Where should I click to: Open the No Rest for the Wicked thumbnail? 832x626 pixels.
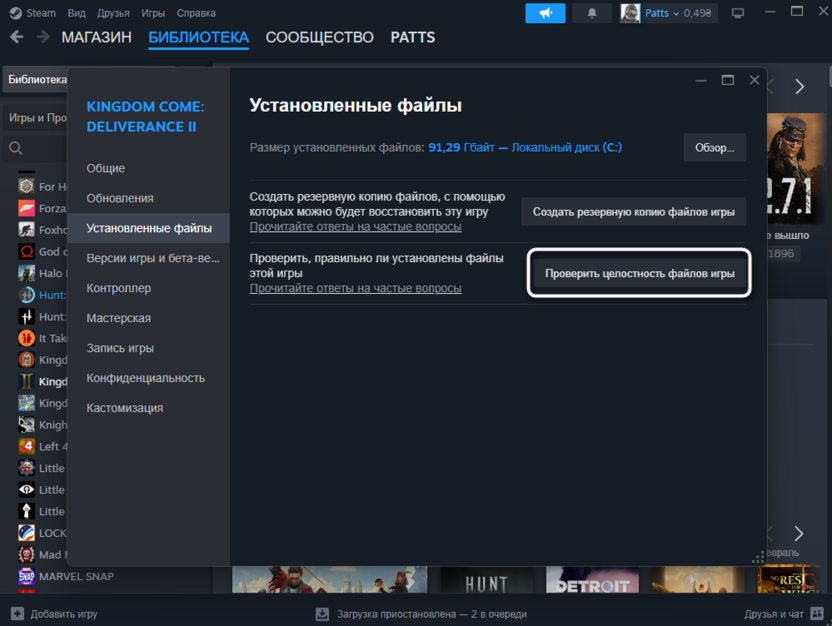791,580
